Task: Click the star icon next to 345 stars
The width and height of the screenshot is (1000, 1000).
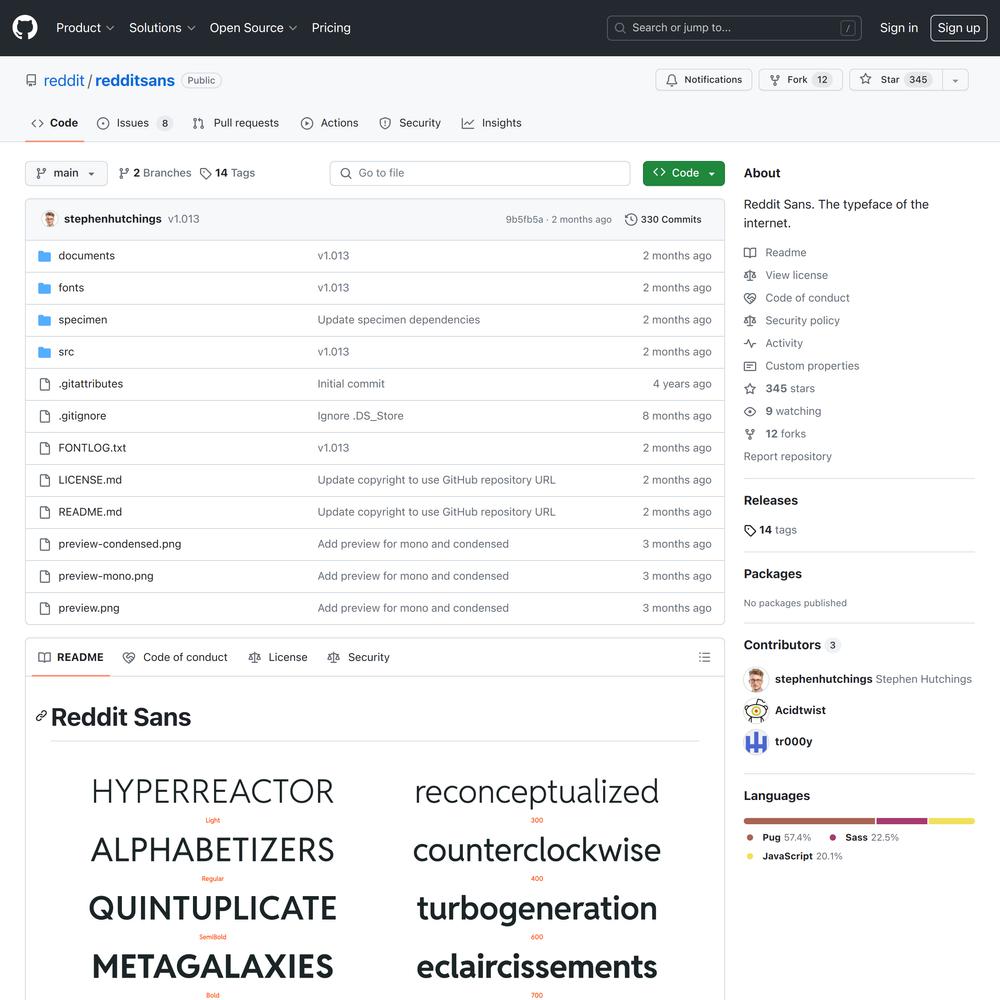Action: pyautogui.click(x=750, y=388)
